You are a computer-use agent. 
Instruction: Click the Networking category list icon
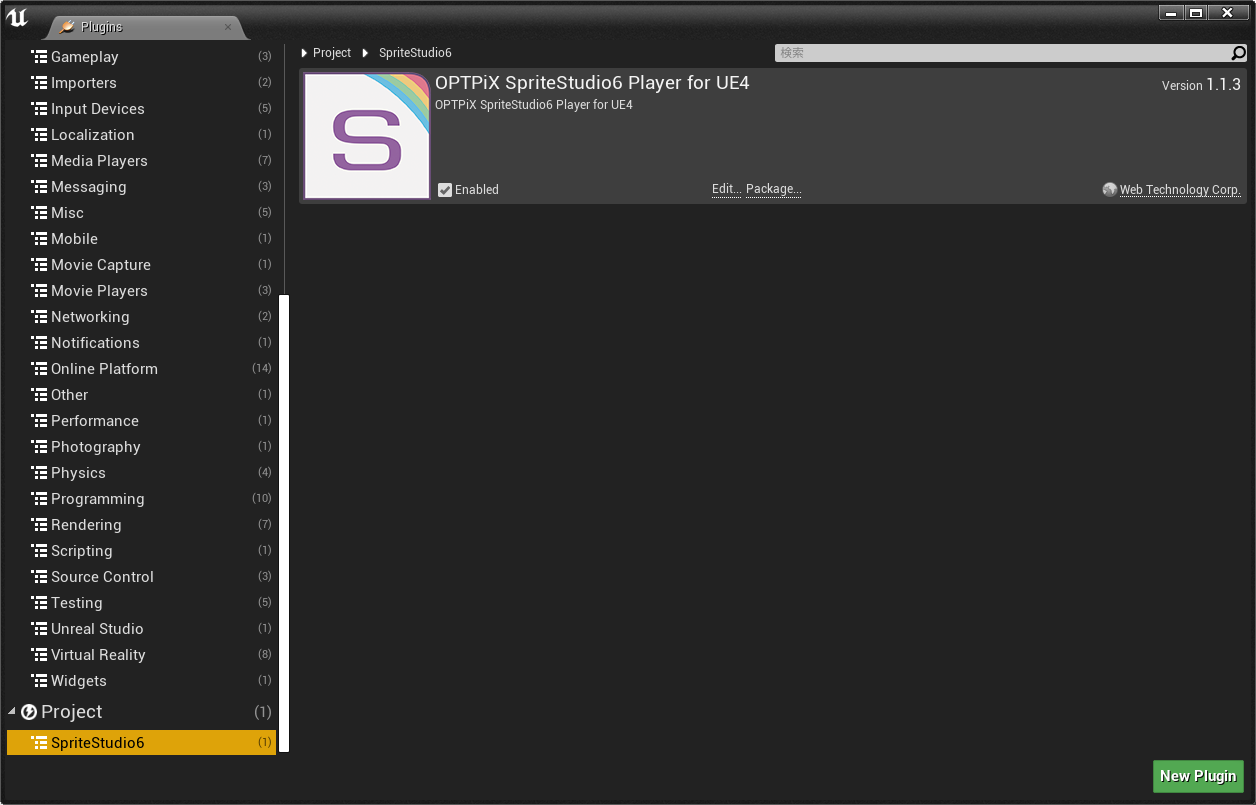39,317
